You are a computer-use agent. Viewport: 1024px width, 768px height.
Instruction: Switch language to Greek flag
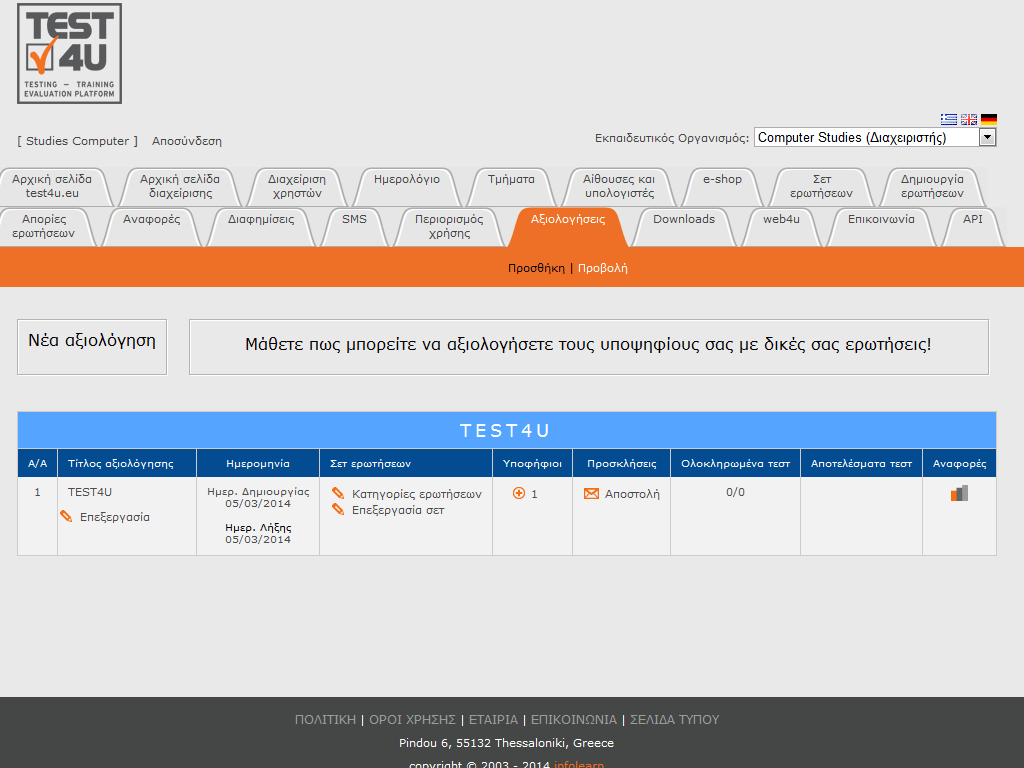(x=949, y=120)
